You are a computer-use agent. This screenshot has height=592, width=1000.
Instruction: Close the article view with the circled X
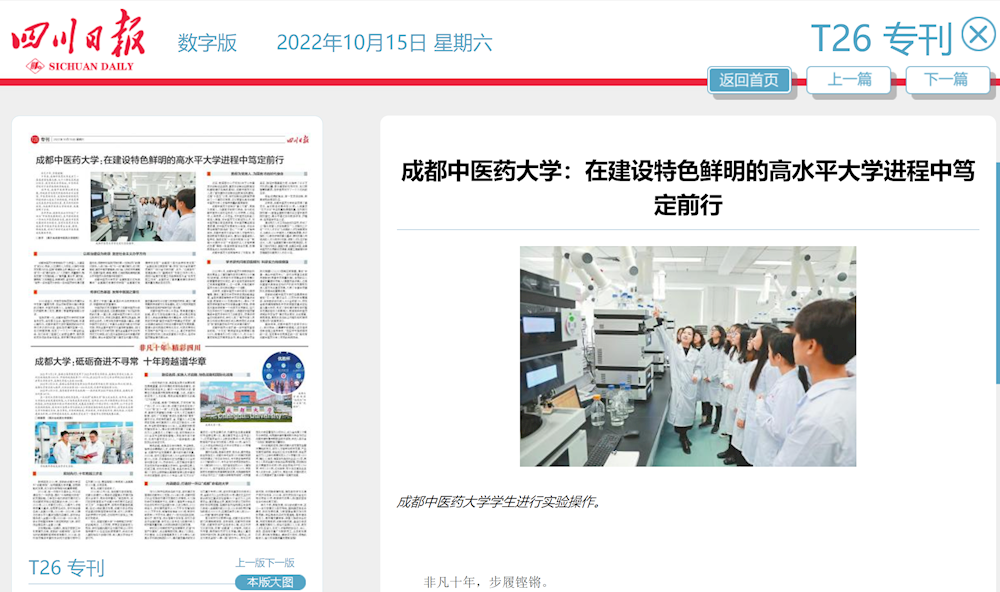pos(977,35)
